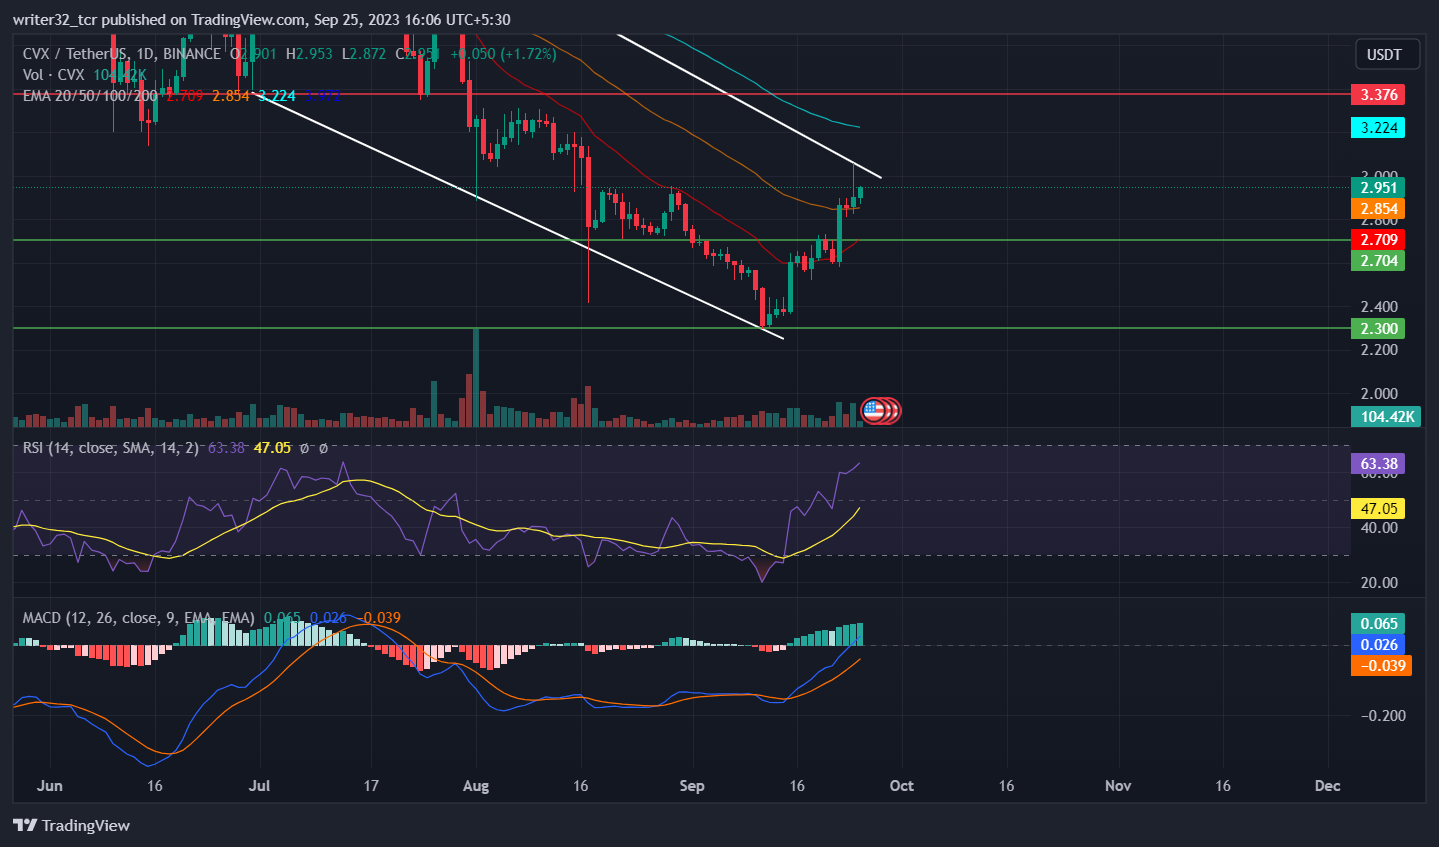Viewport: 1439px width, 847px height.
Task: Click the Dec date on time axis
Action: tap(1328, 786)
